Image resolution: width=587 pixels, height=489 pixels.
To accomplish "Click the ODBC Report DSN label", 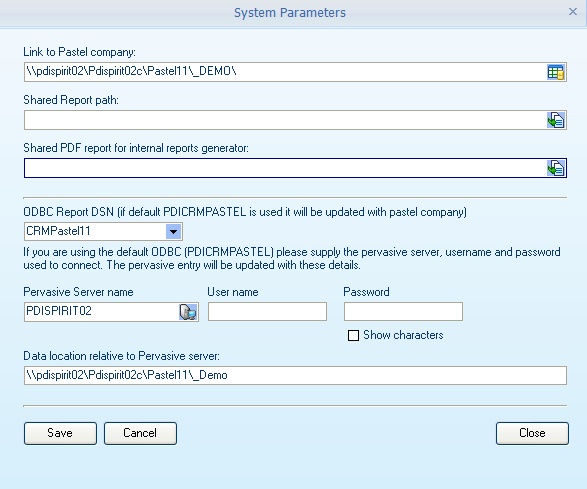I will coord(245,212).
